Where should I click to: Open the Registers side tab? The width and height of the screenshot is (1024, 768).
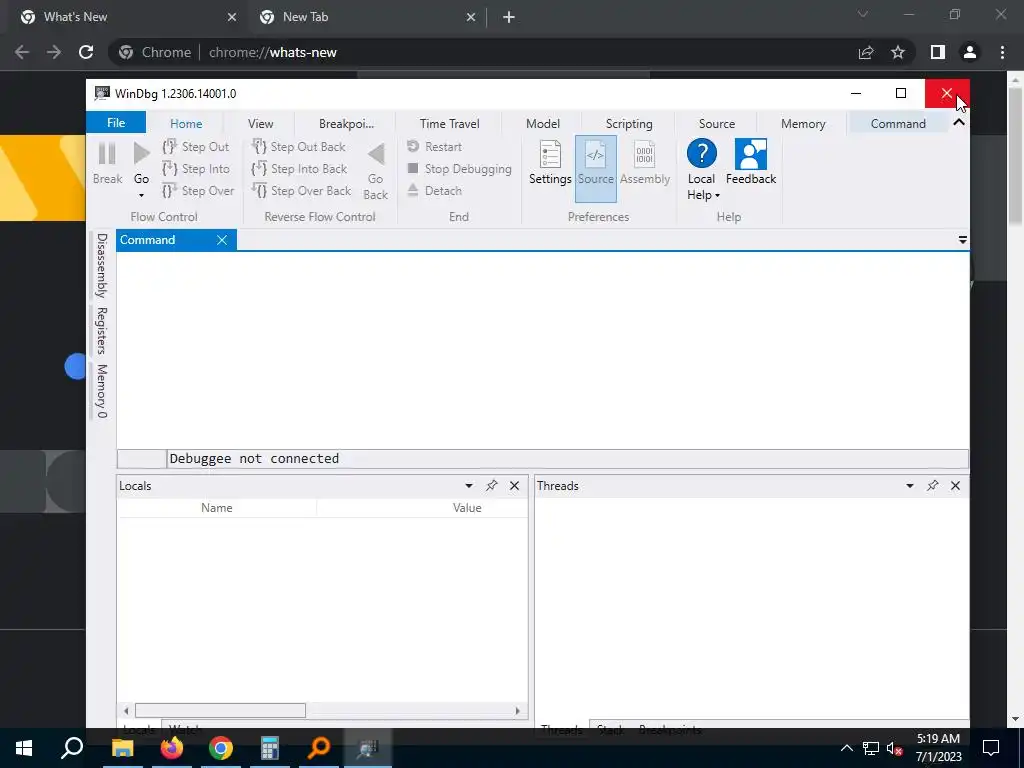click(x=101, y=330)
